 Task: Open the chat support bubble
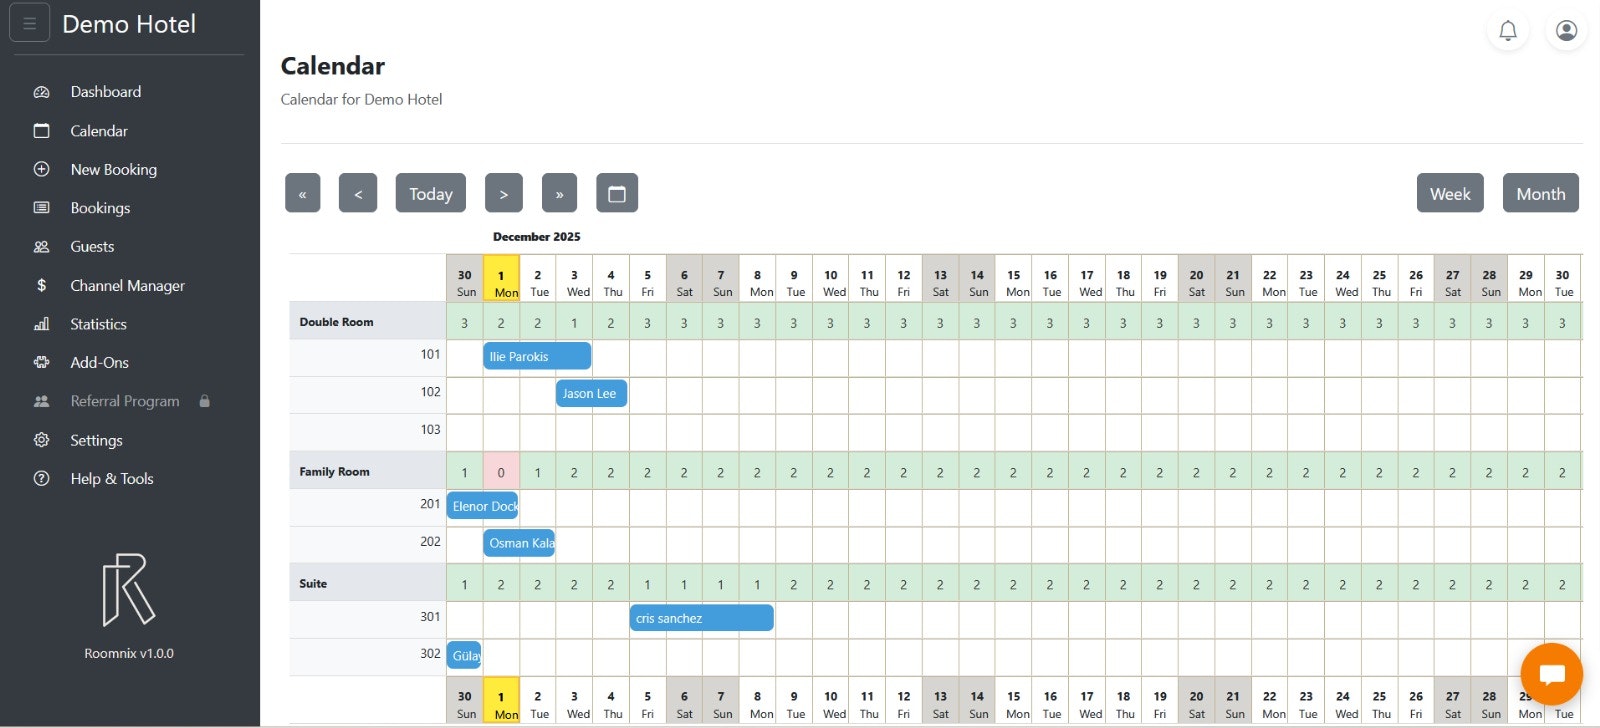coord(1551,673)
